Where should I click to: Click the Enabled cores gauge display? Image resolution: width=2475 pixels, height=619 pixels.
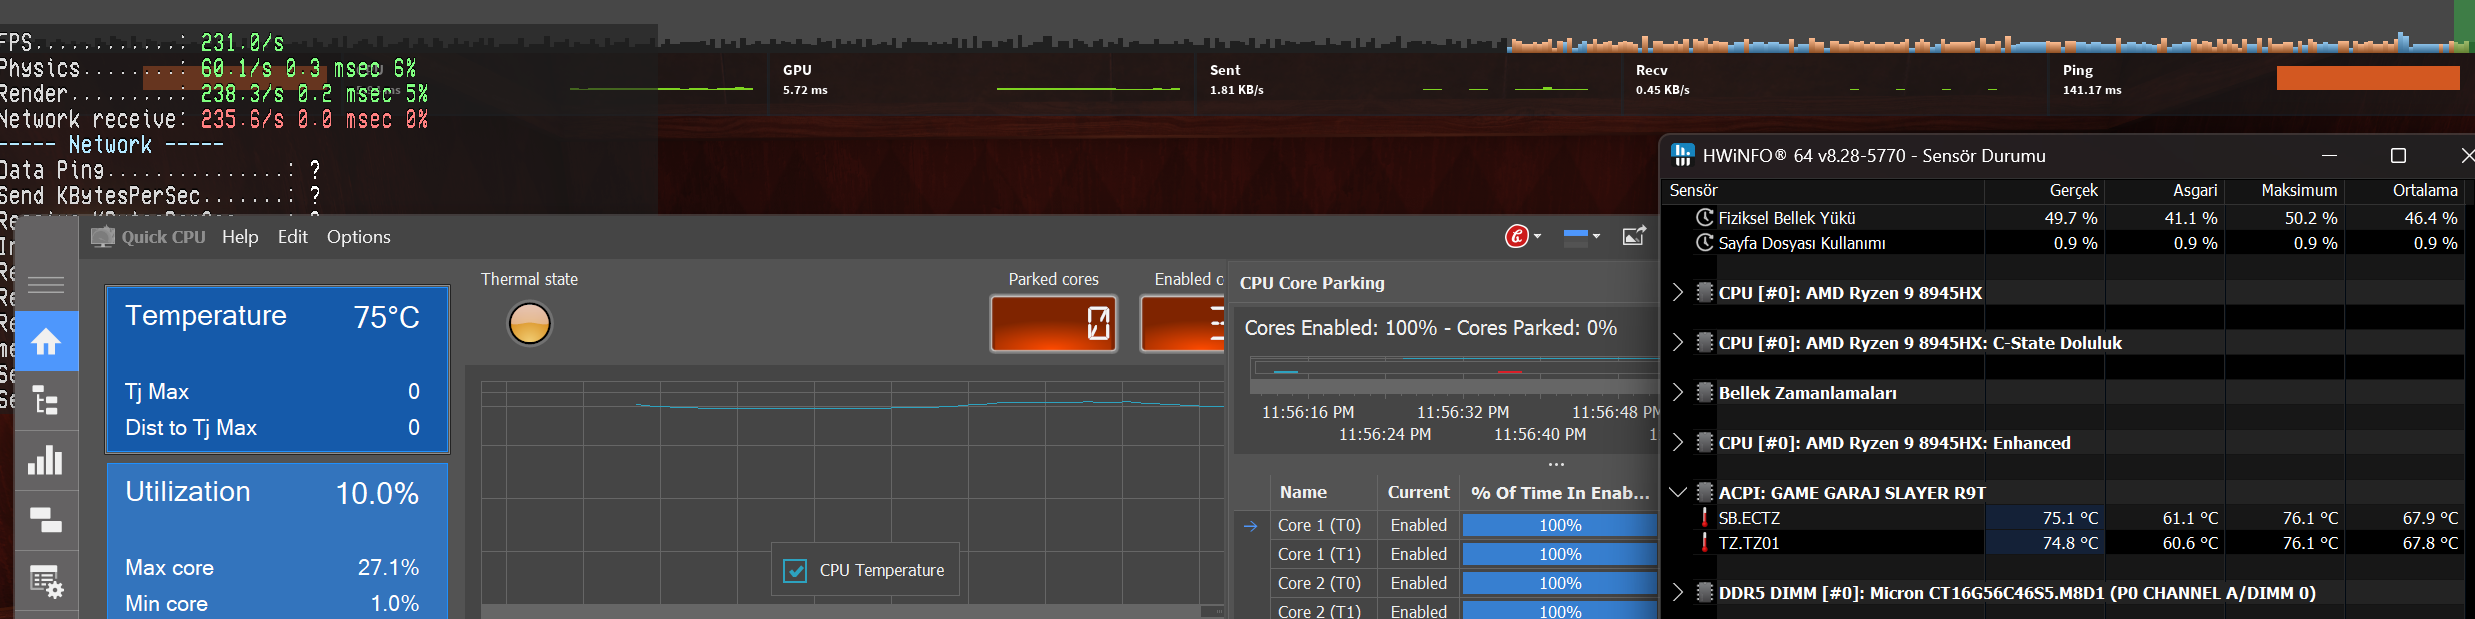click(x=1183, y=323)
